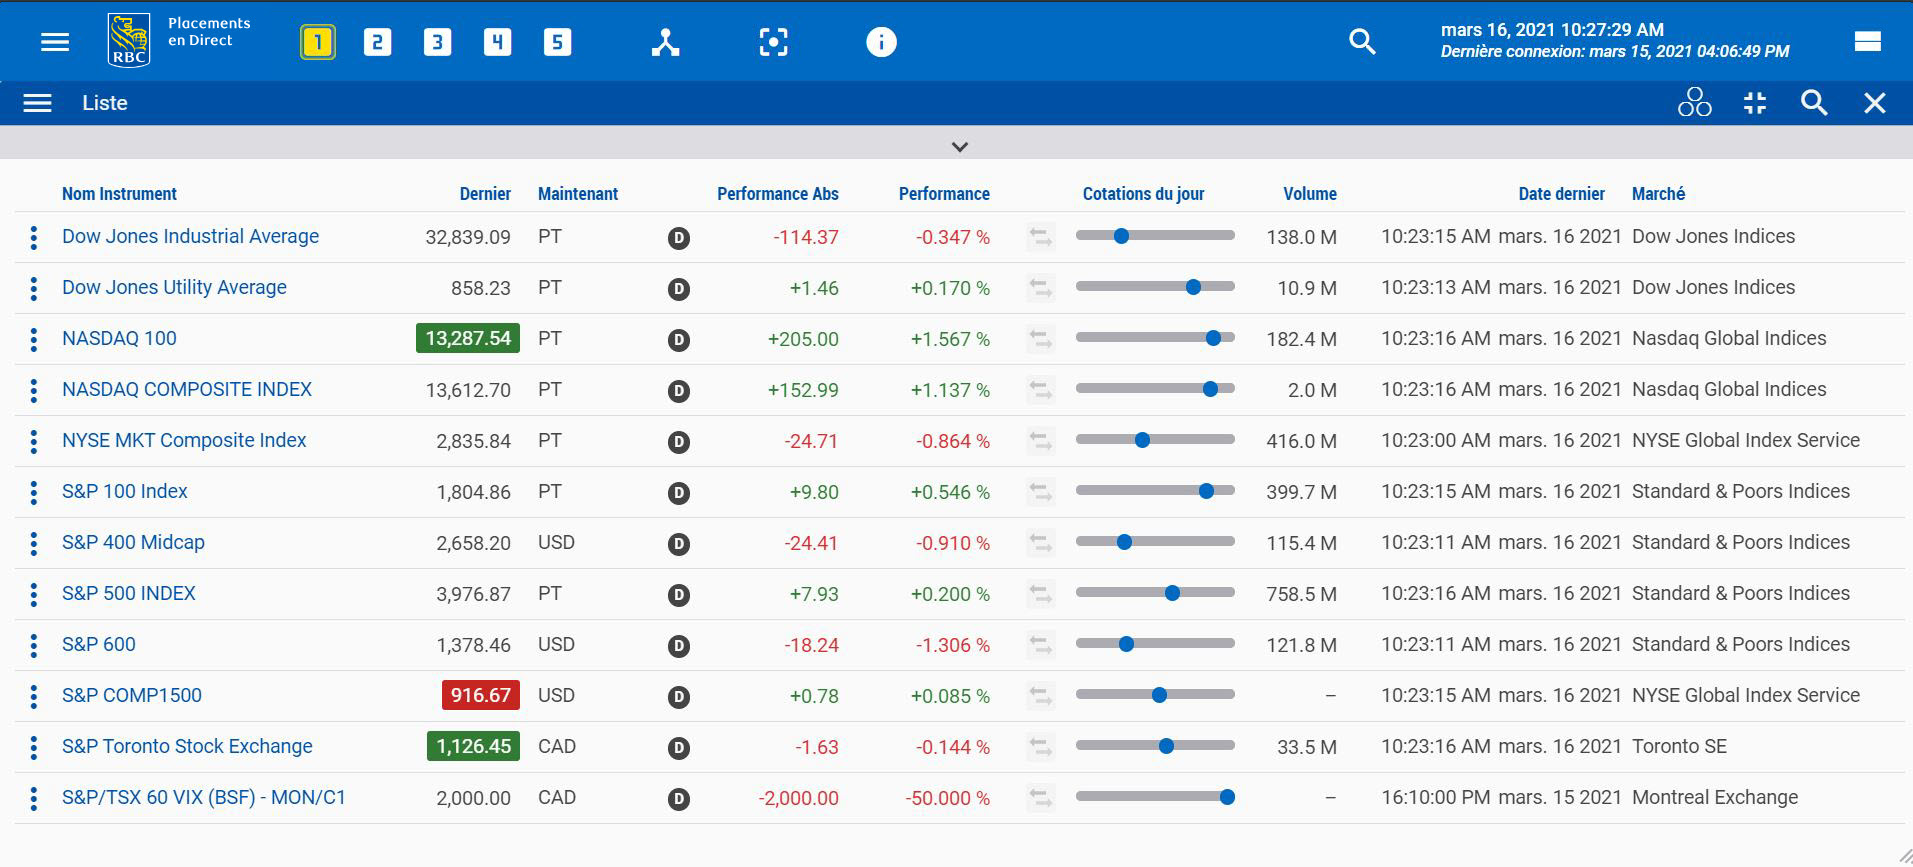Open Dow Jones Industrial Average instrument
The height and width of the screenshot is (867, 1913).
coord(190,236)
